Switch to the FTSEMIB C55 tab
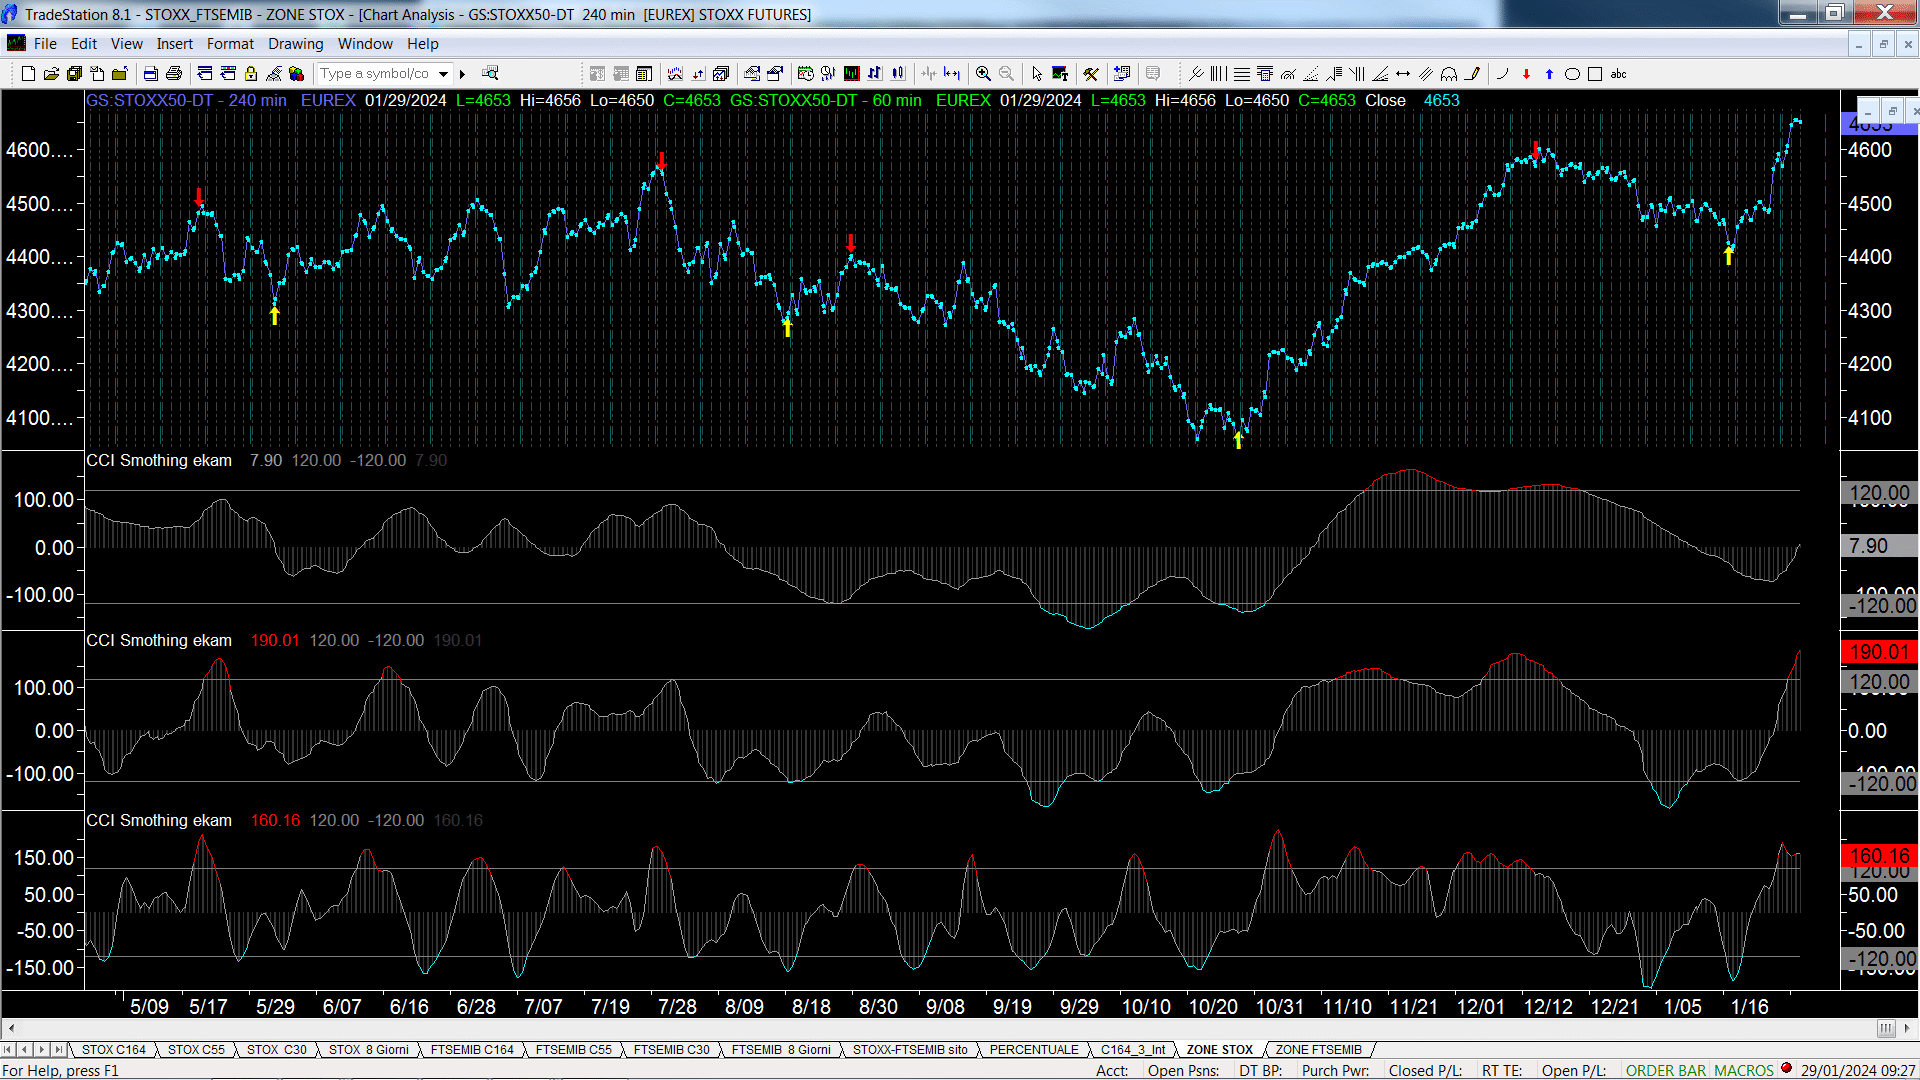The width and height of the screenshot is (1920, 1080). point(573,1050)
